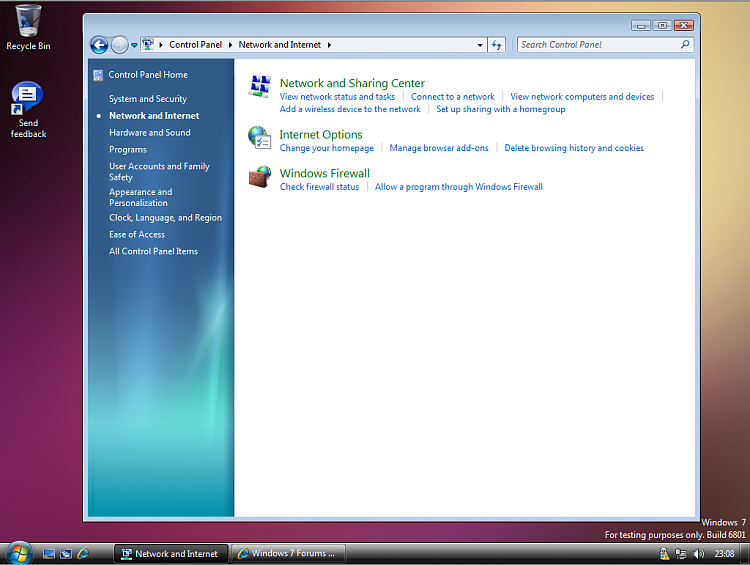Click the Control Panel Home icon
This screenshot has width=750, height=565.
click(x=98, y=75)
